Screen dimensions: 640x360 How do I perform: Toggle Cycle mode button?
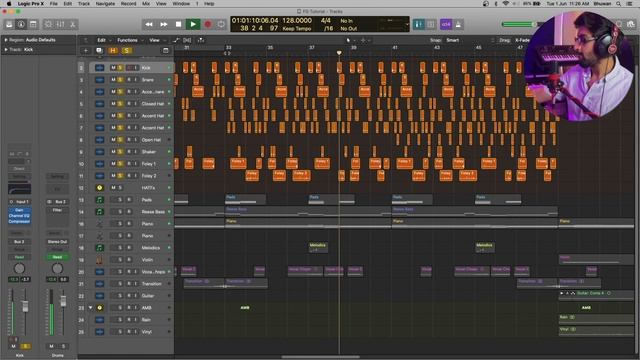point(221,24)
